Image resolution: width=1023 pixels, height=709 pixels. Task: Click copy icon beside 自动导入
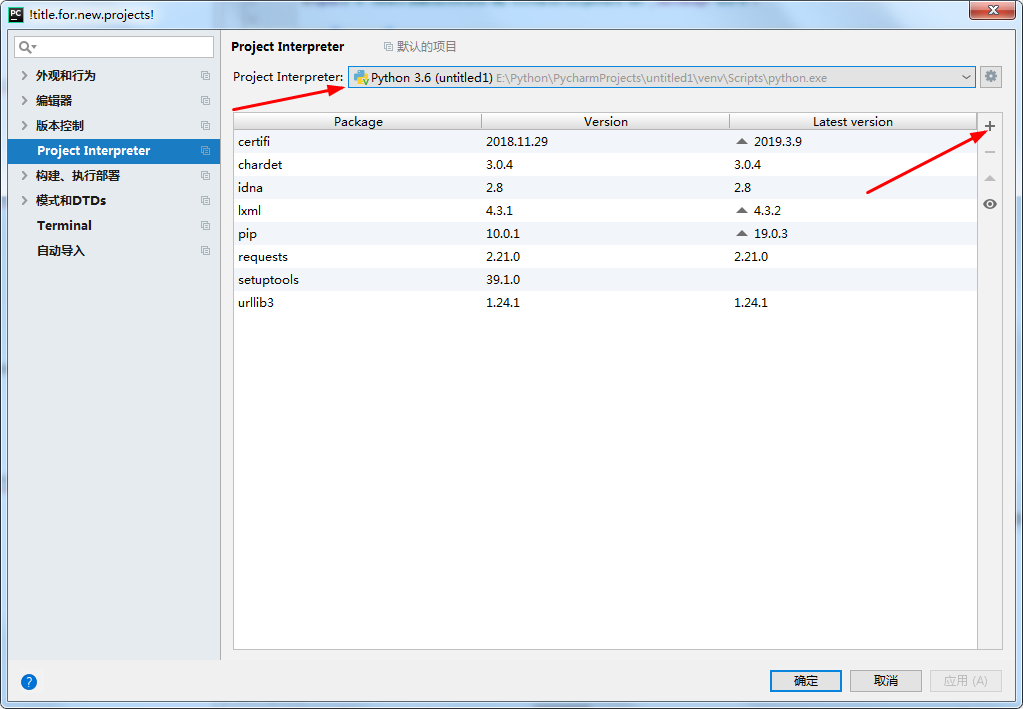point(206,250)
